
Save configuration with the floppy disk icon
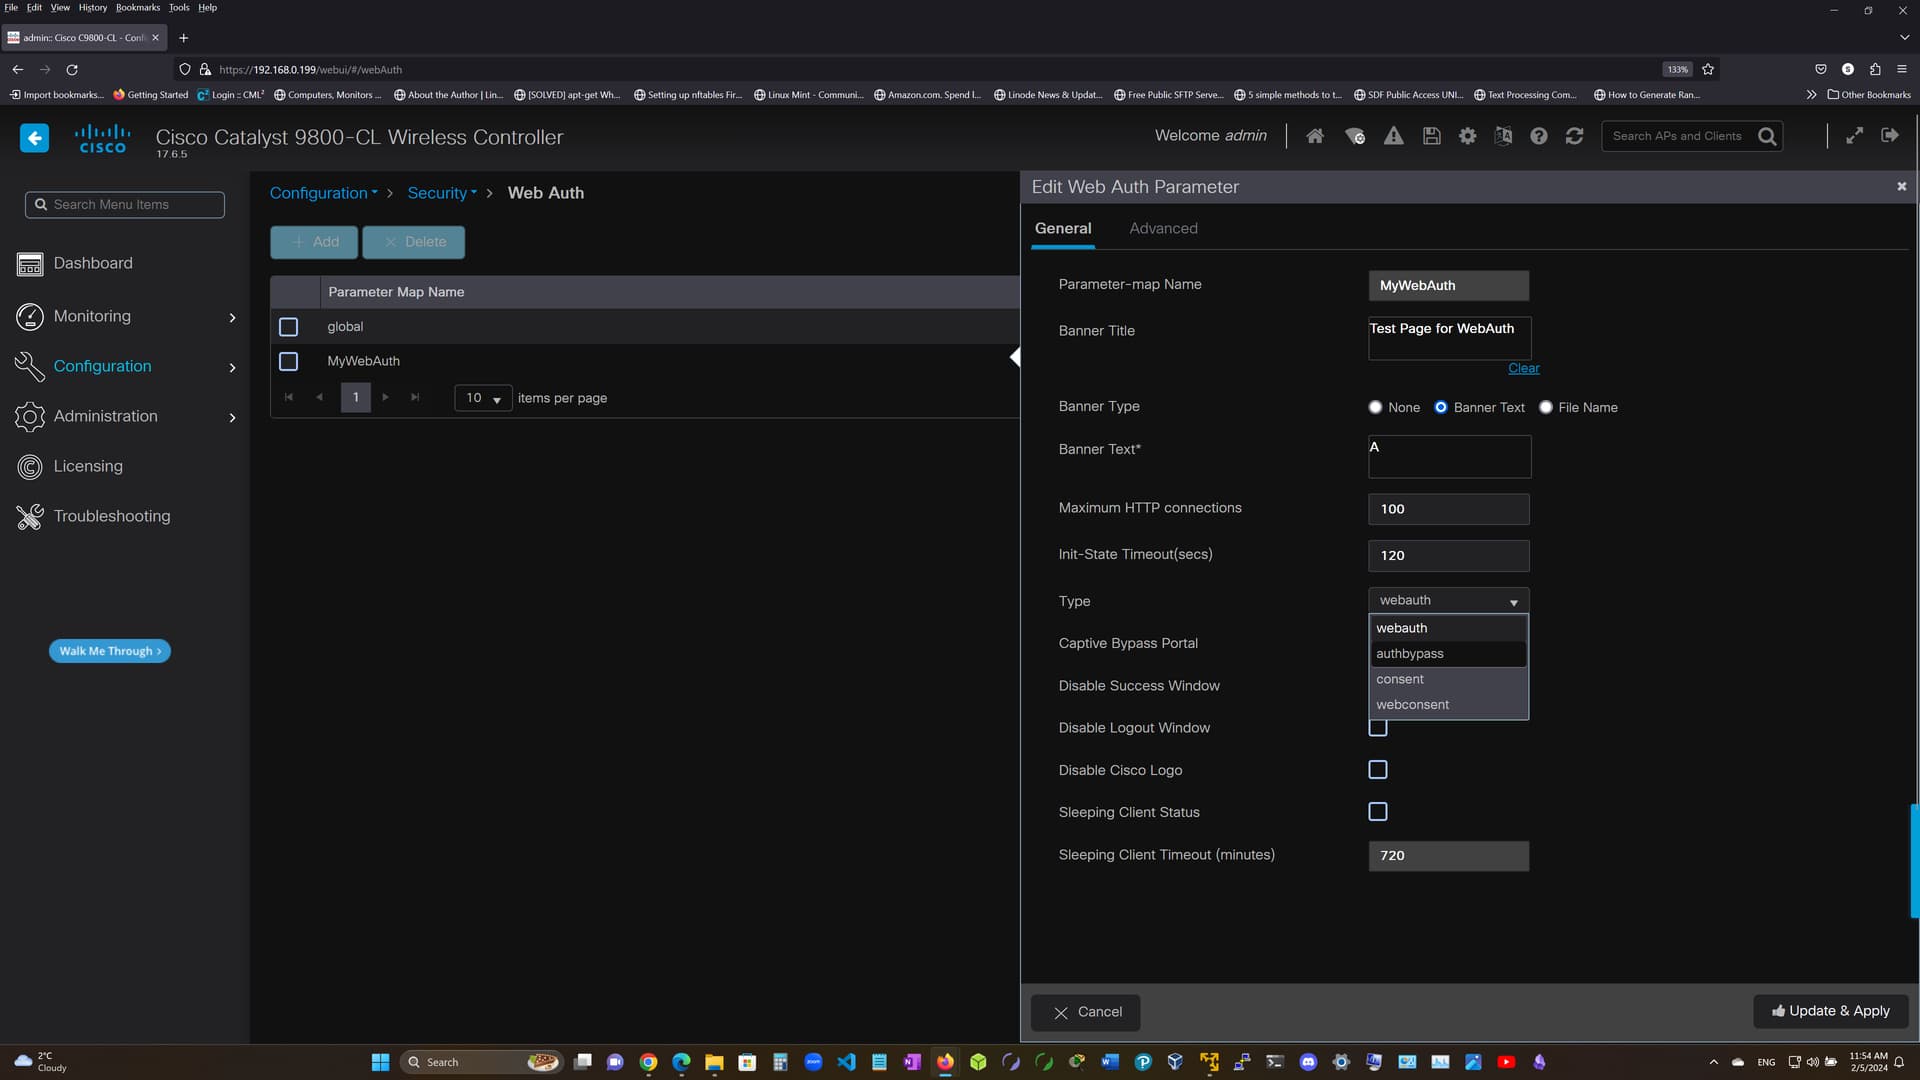point(1432,136)
